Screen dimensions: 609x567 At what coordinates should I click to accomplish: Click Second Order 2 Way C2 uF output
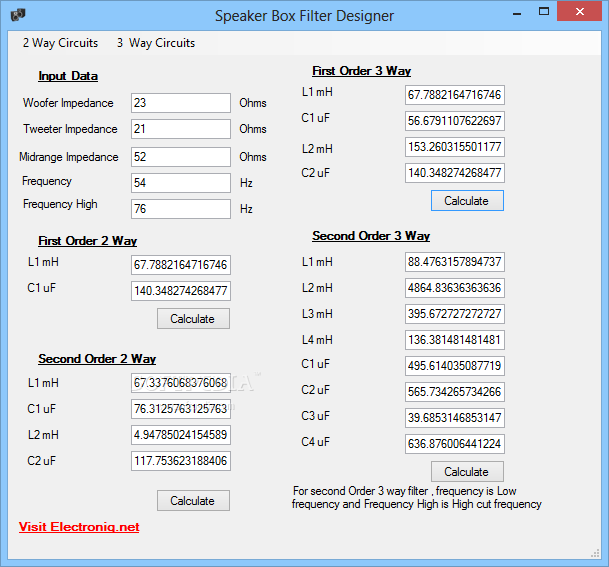tap(181, 461)
